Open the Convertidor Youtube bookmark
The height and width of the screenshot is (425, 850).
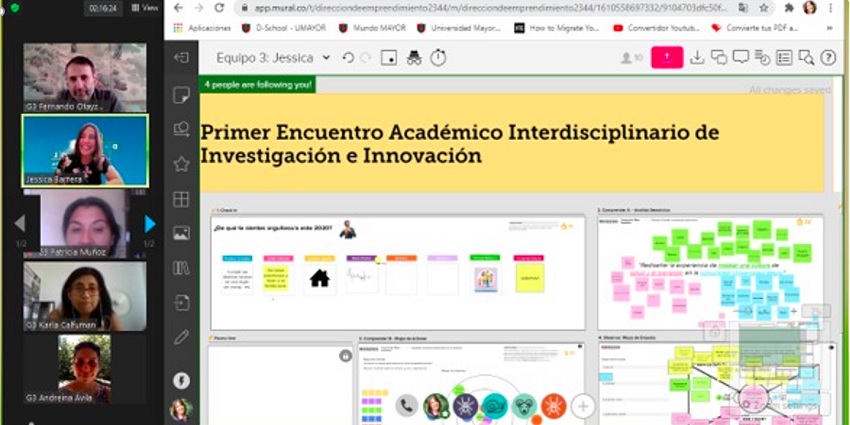click(656, 28)
